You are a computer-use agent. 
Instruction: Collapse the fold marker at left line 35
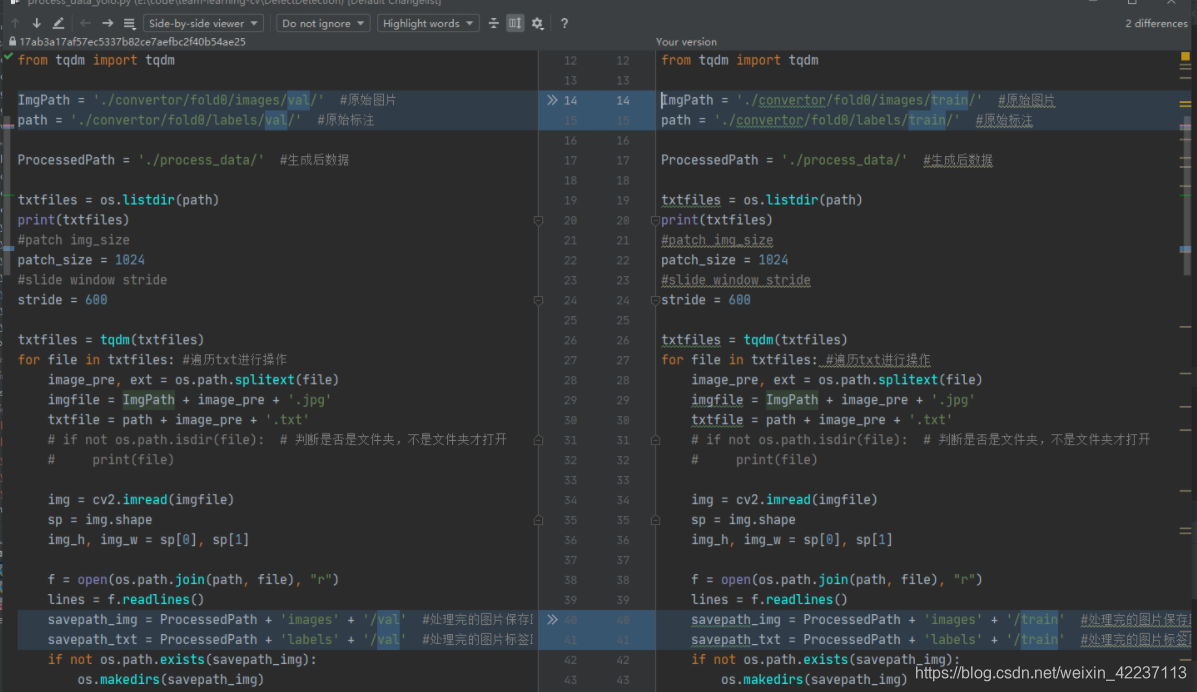[x=538, y=520]
